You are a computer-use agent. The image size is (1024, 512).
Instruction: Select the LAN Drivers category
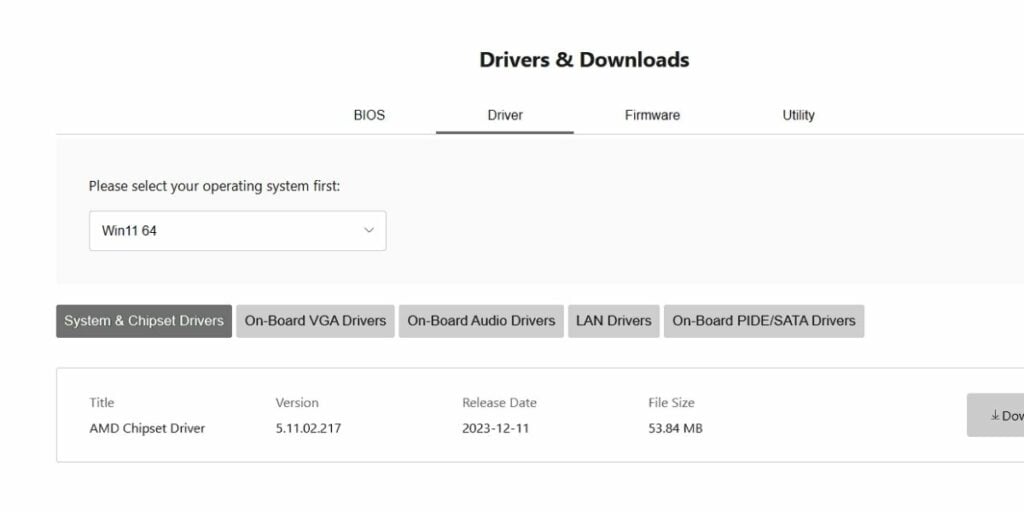tap(613, 321)
